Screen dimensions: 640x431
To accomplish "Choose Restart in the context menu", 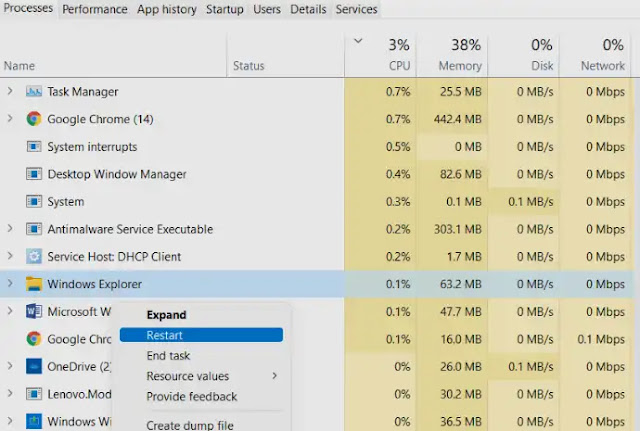I will (201, 335).
